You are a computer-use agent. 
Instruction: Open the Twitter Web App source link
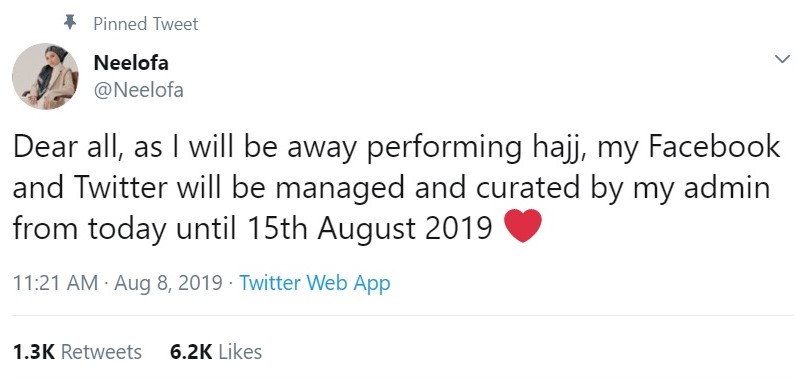(315, 283)
